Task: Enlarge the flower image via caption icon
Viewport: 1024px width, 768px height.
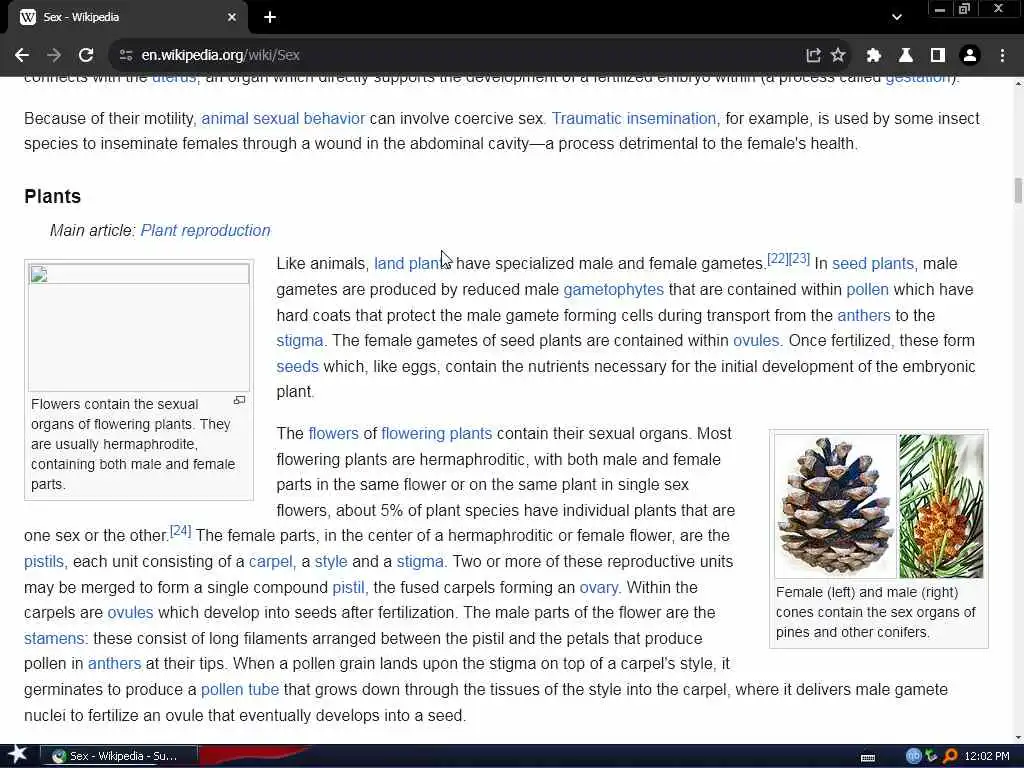Action: [240, 400]
